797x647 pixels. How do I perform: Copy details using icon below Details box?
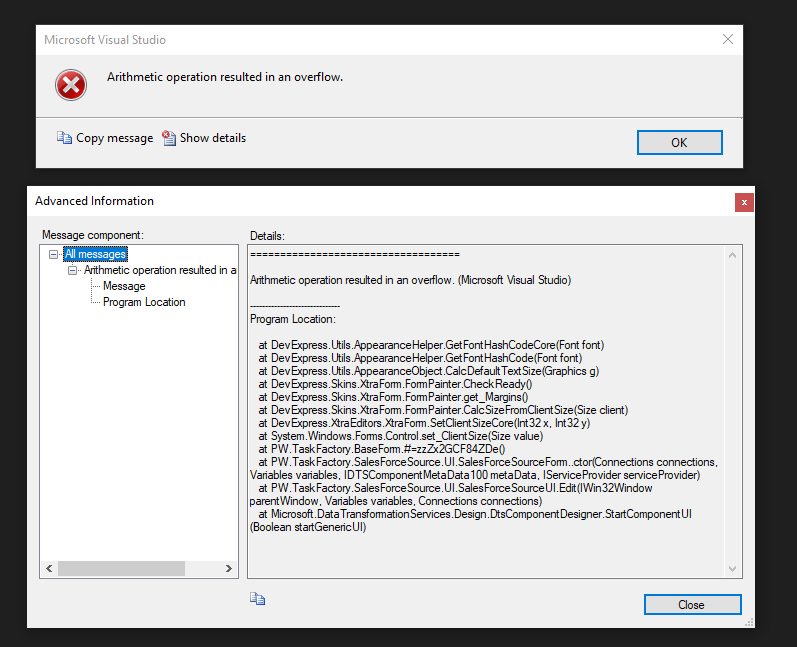[258, 599]
